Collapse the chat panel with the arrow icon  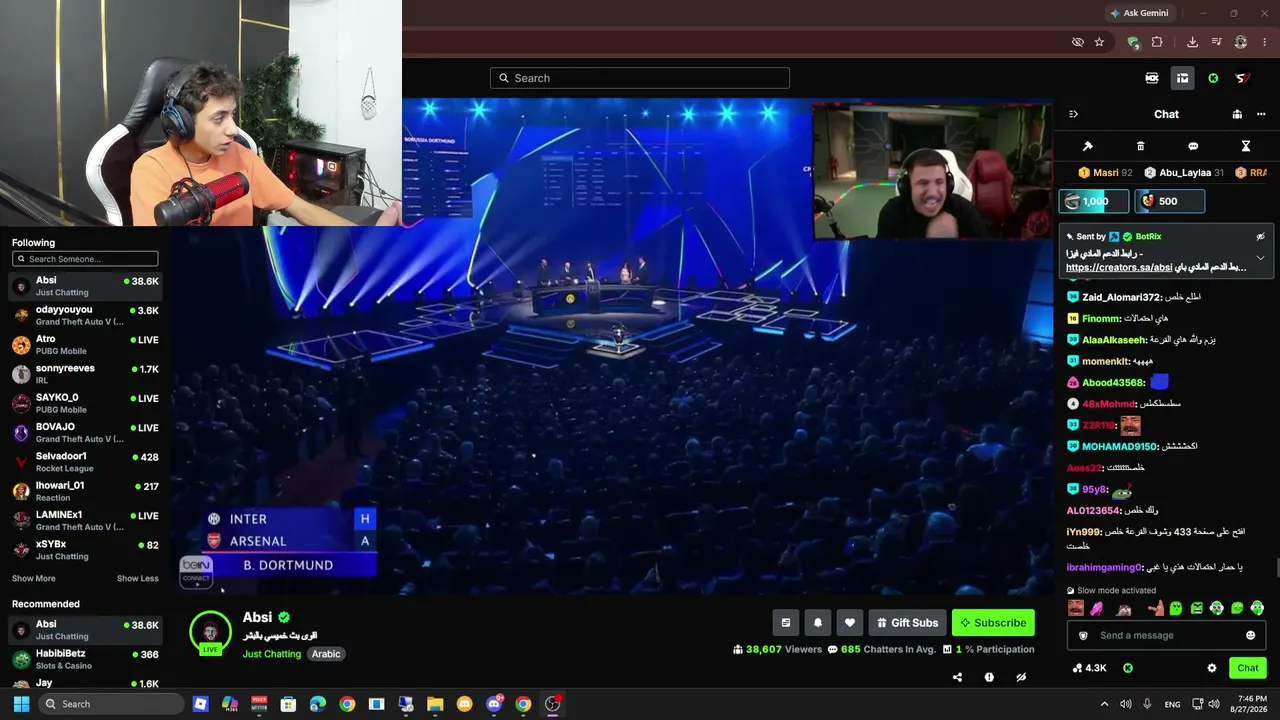coord(1073,114)
